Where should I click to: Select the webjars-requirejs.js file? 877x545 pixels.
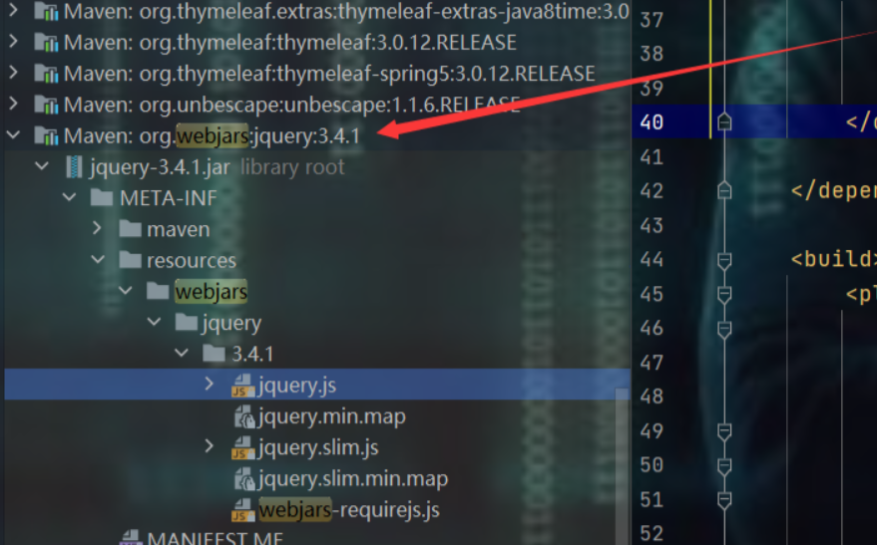(349, 510)
